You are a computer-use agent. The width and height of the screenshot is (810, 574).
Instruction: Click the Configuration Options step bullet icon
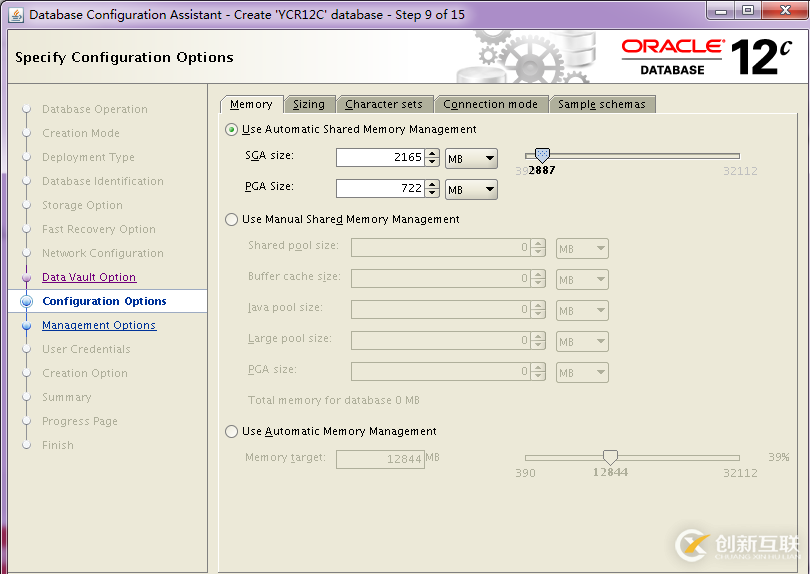pyautogui.click(x=26, y=302)
